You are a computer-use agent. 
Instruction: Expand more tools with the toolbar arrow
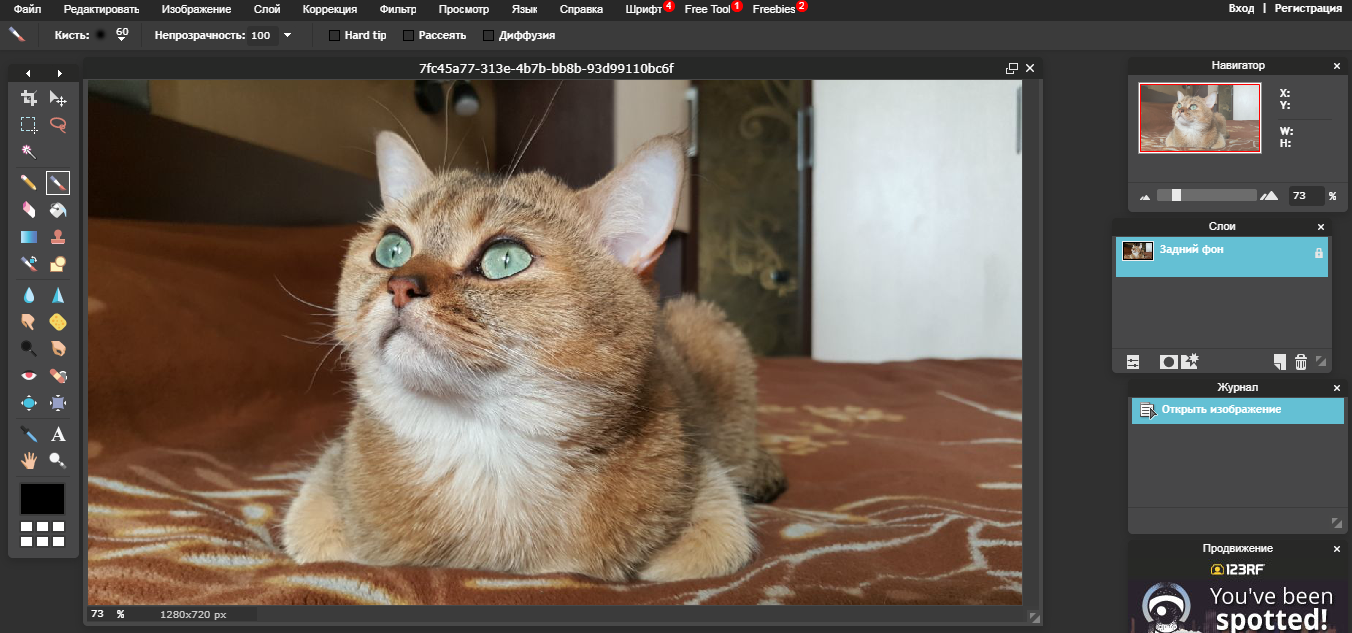59,72
